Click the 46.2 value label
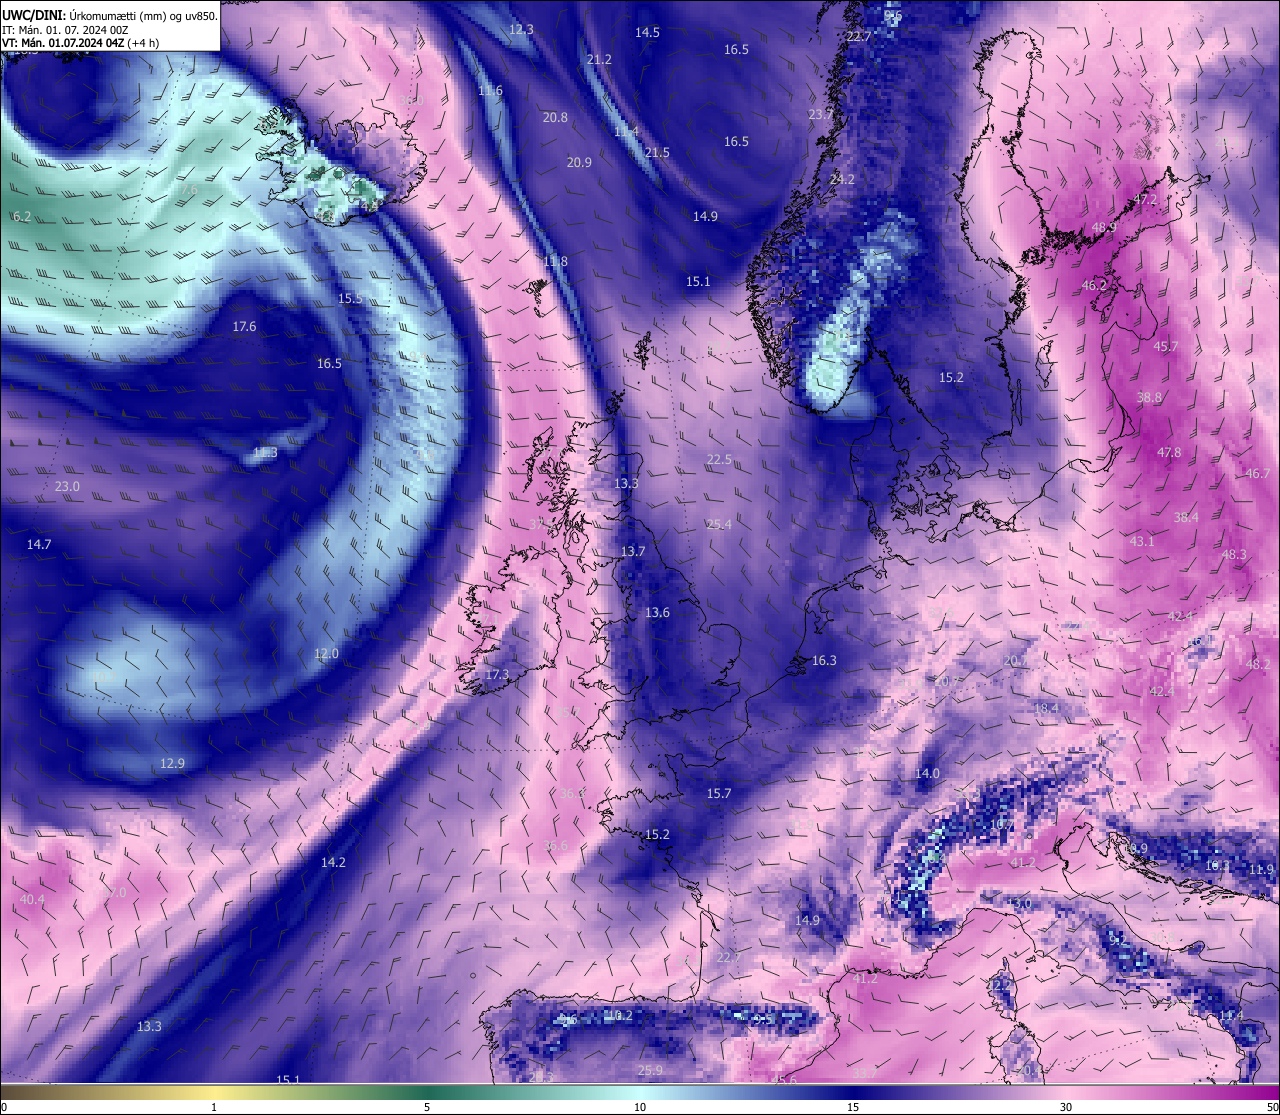 1094,286
